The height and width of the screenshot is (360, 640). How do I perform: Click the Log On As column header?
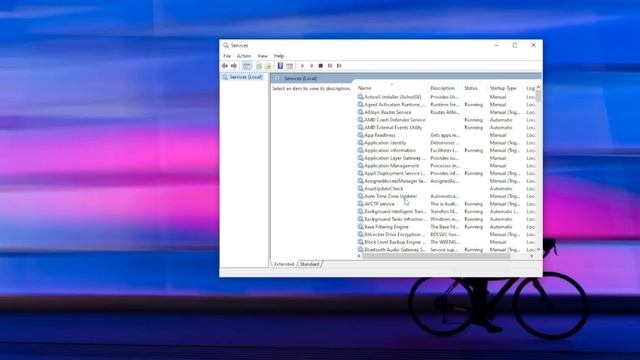(x=530, y=88)
